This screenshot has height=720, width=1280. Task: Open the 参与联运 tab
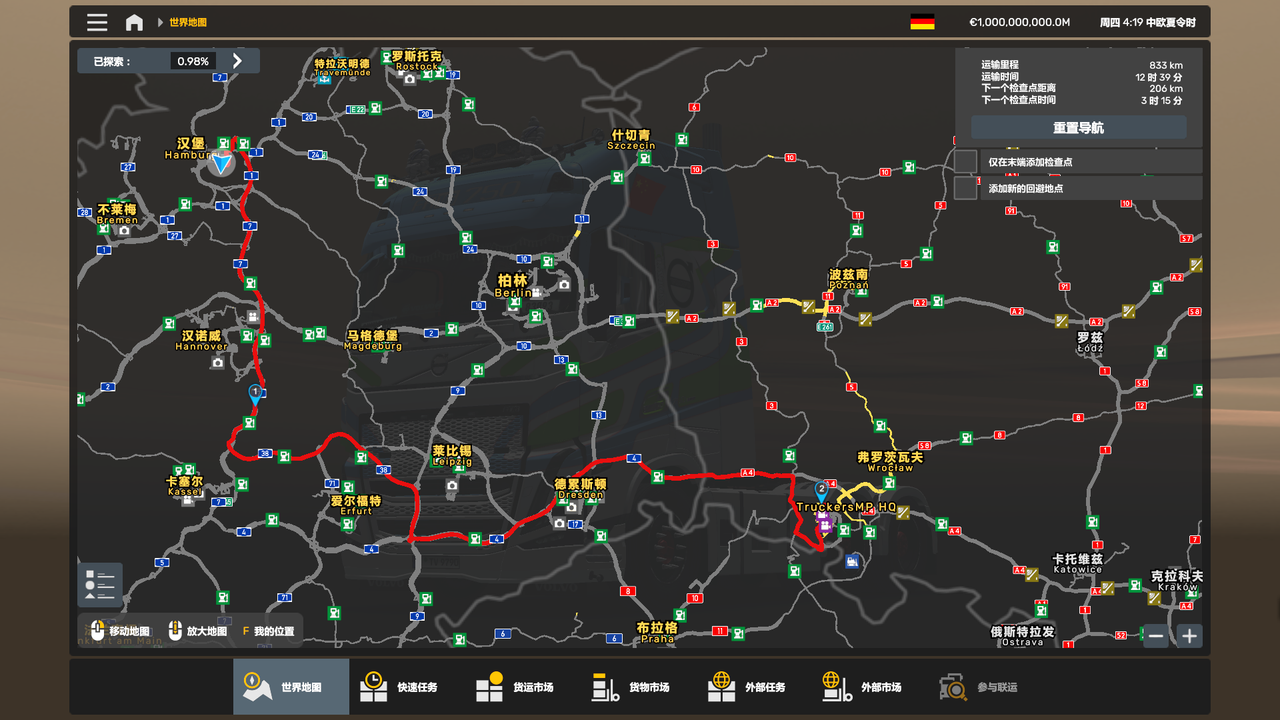coord(987,687)
